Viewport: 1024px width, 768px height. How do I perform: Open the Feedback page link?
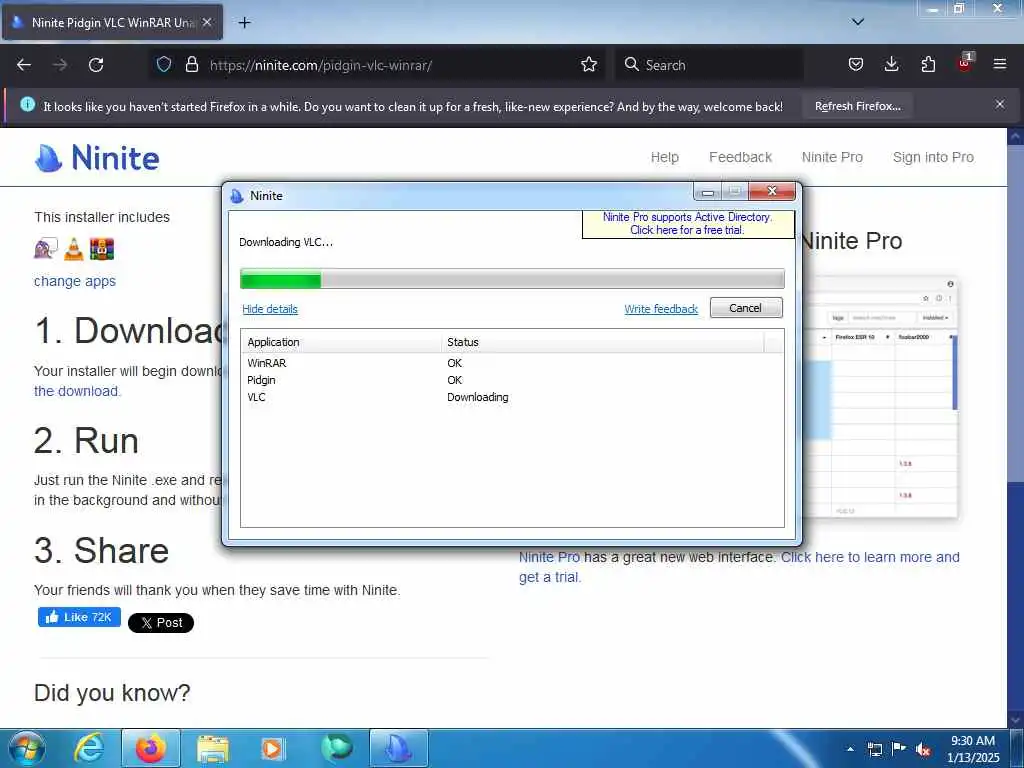tap(741, 157)
